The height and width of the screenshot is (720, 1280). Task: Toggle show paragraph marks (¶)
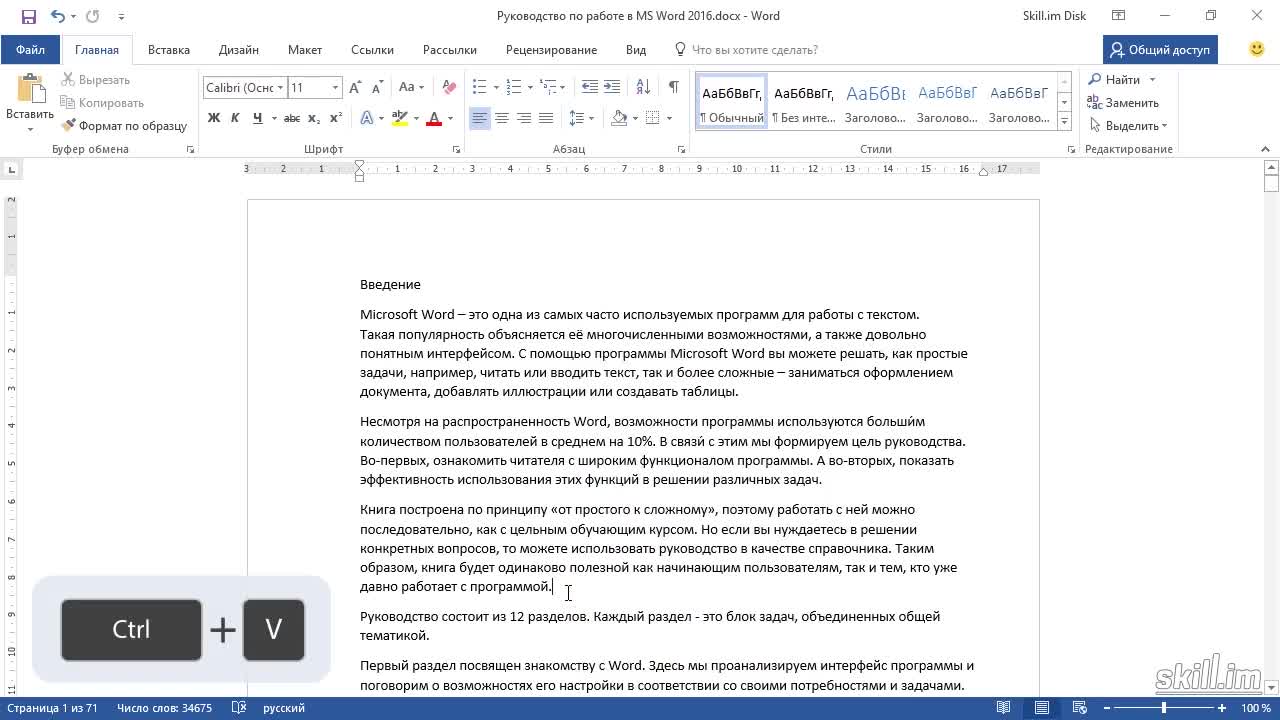(x=674, y=88)
